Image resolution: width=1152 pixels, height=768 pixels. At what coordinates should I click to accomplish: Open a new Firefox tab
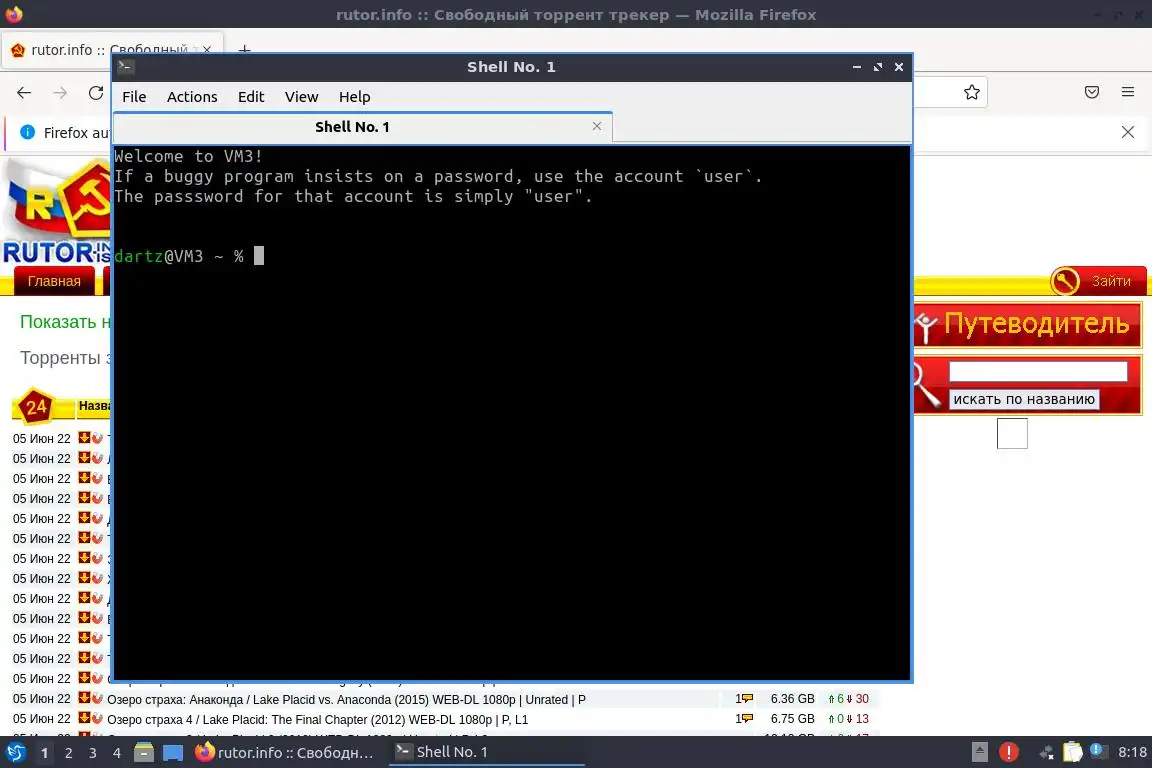245,49
